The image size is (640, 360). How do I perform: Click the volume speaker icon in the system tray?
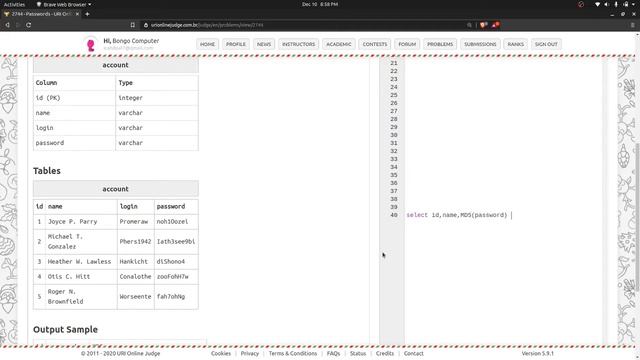(607, 4)
